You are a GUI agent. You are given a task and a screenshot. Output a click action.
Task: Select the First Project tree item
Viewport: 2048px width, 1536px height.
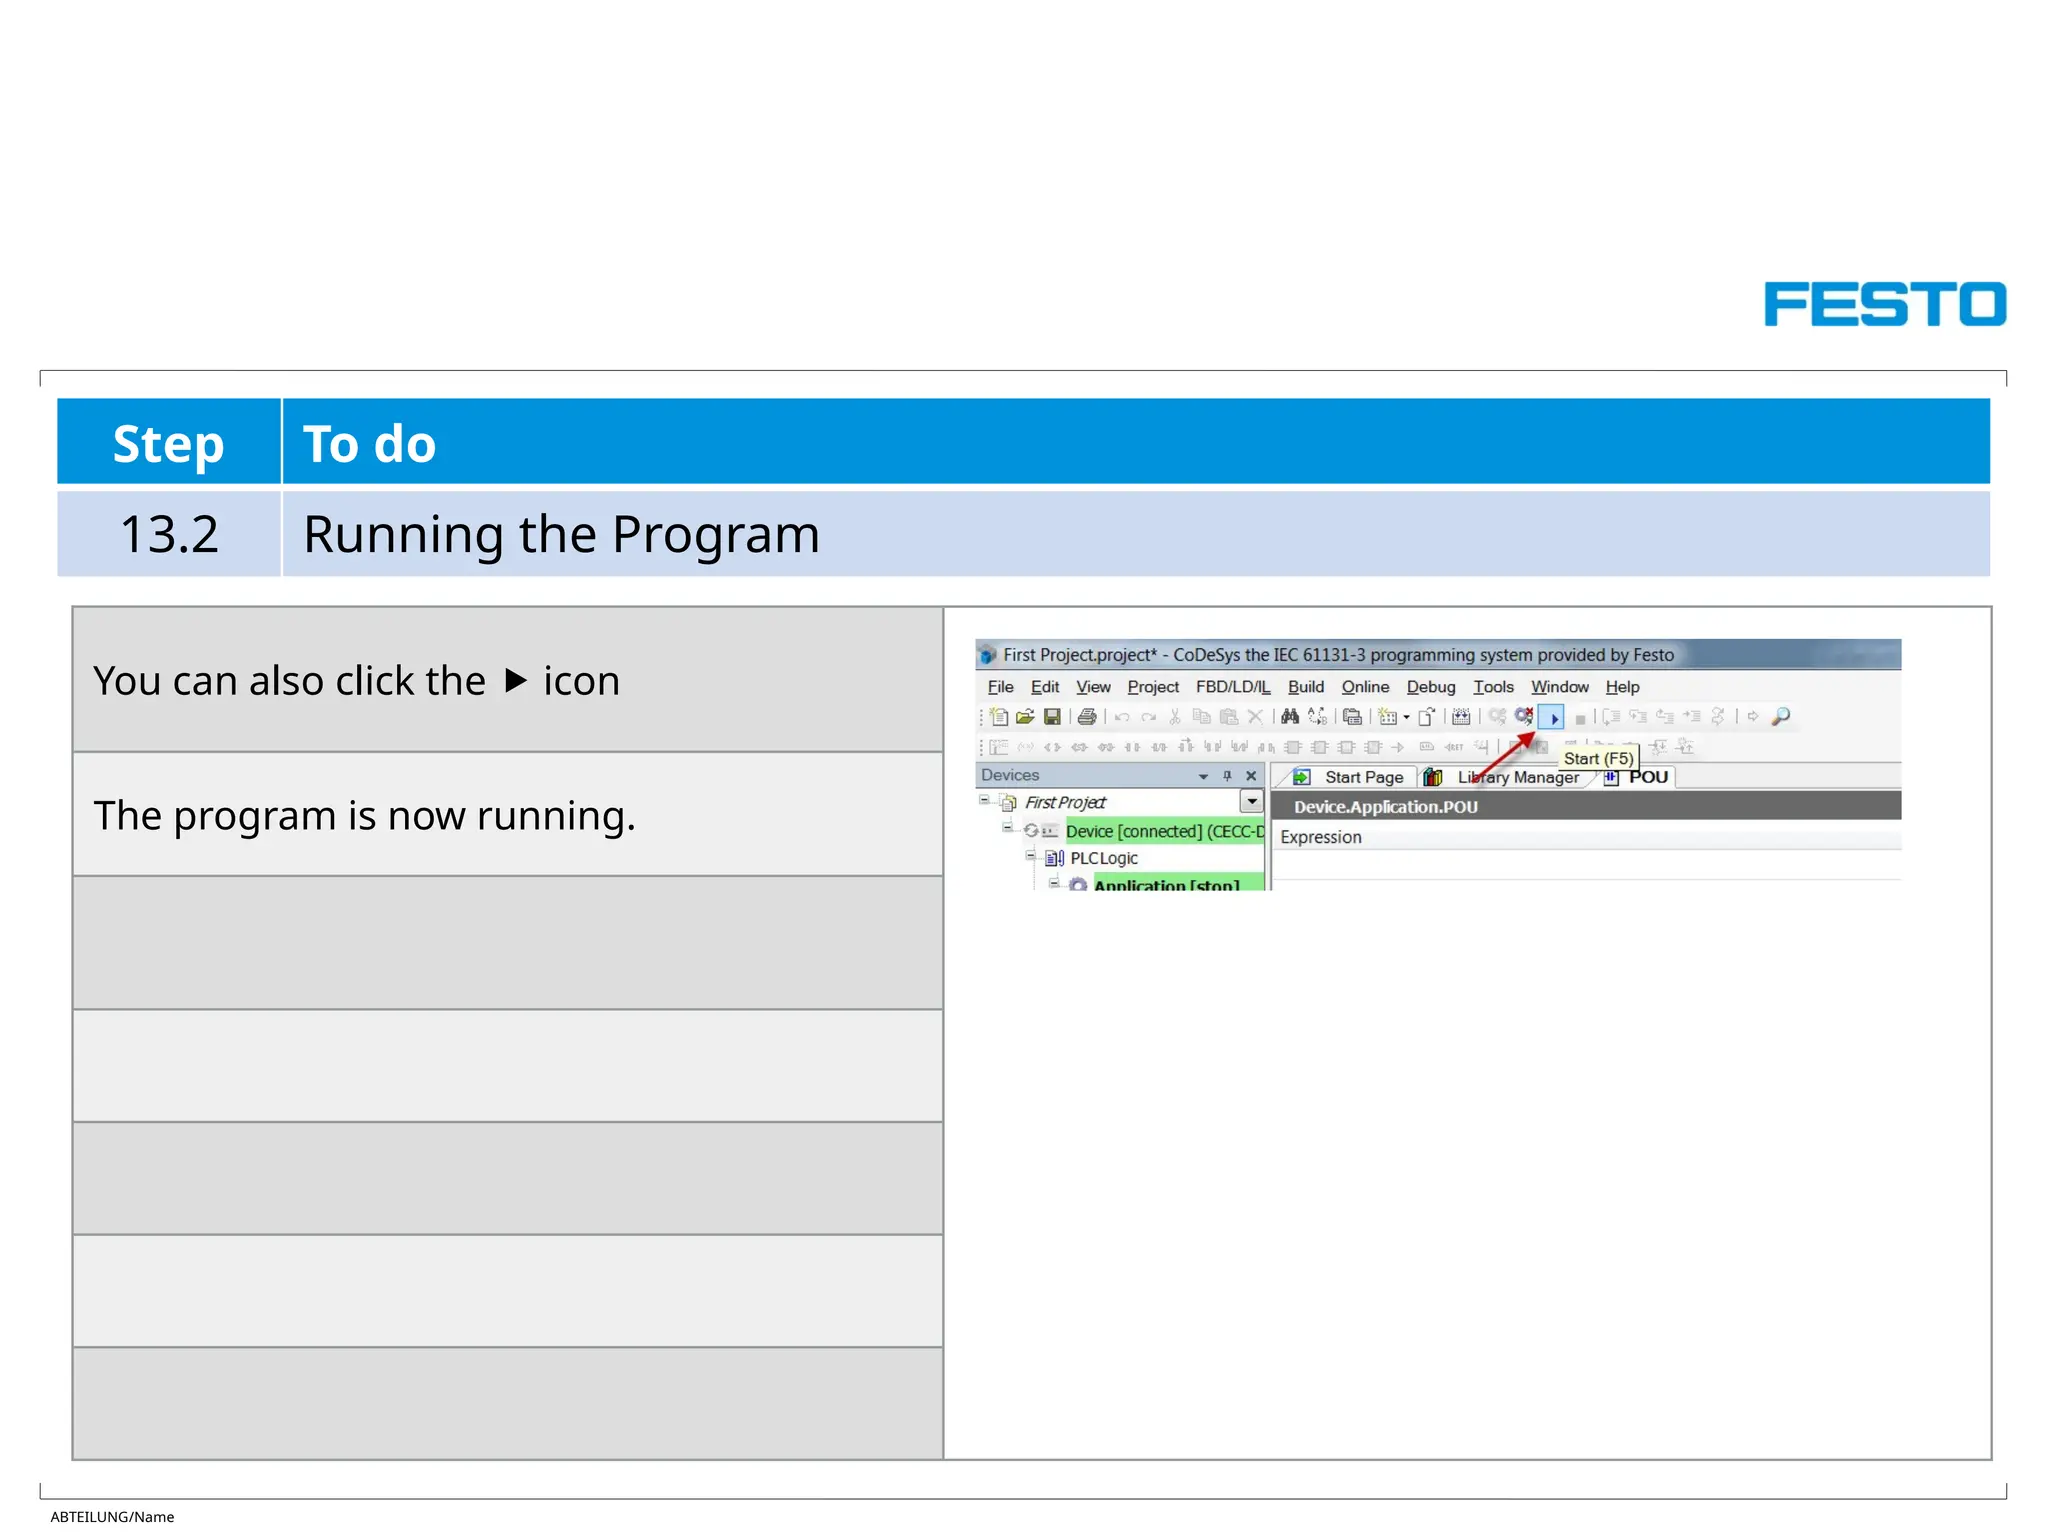pos(1065,802)
